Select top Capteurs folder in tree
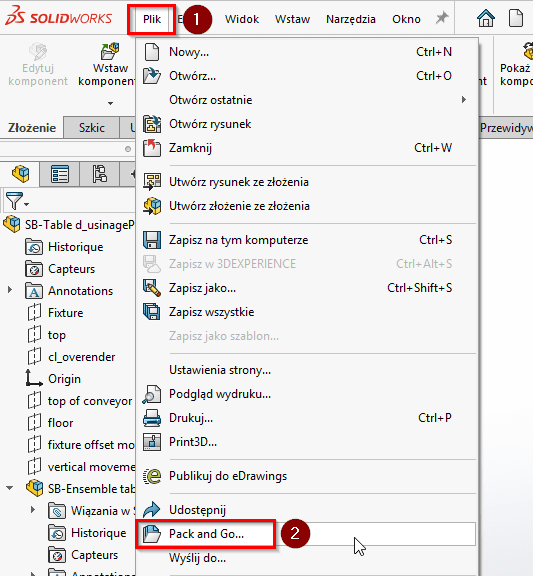The width and height of the screenshot is (533, 576). click(x=61, y=269)
